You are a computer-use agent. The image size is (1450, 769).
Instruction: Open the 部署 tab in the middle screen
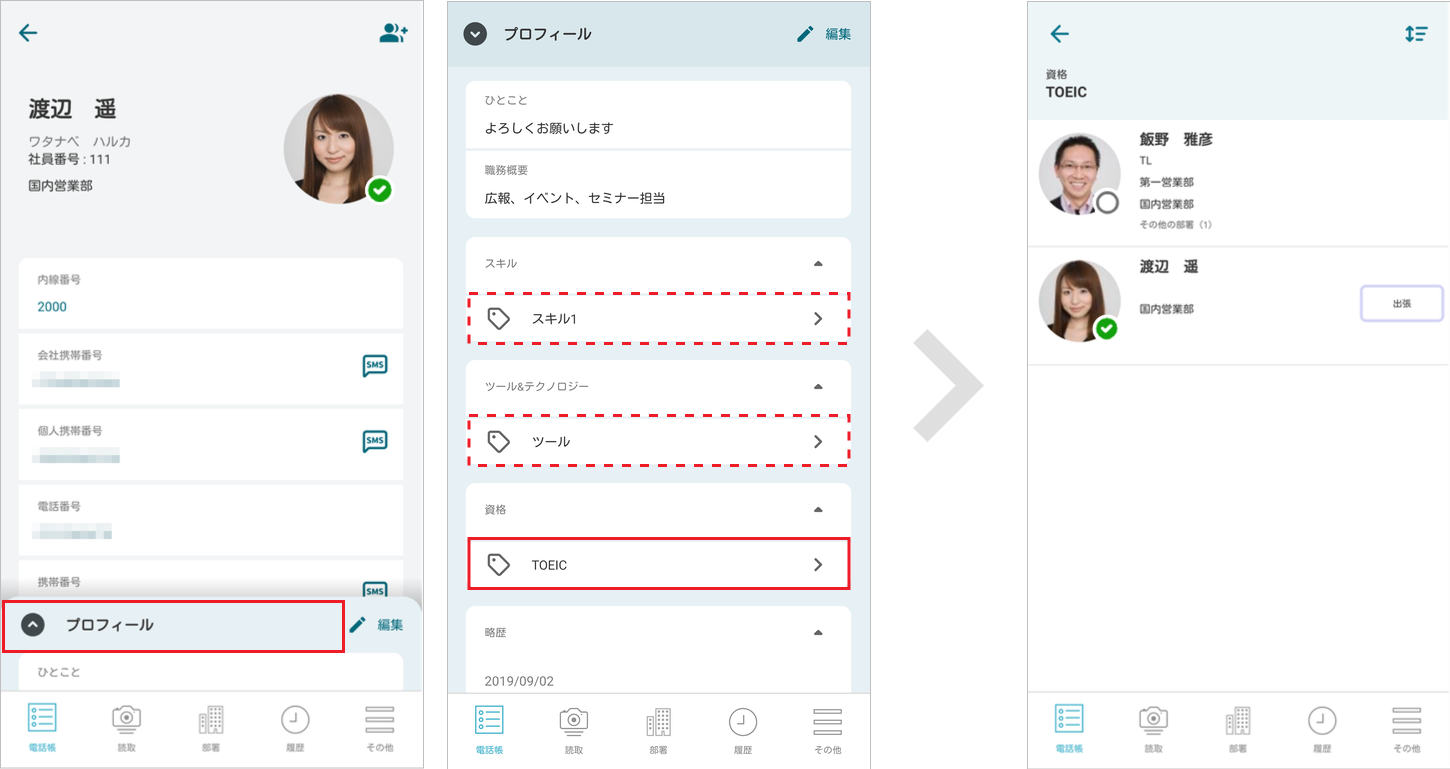(x=658, y=726)
